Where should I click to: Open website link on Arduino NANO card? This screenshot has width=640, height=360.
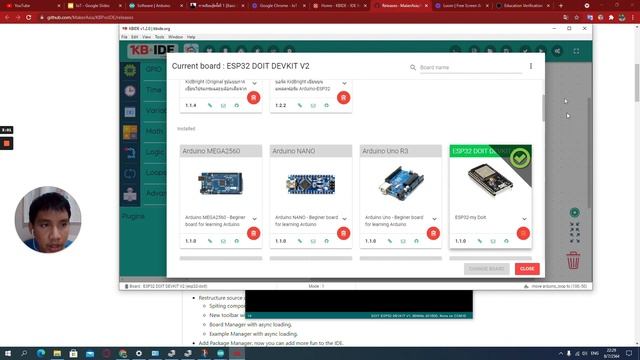pos(300,241)
